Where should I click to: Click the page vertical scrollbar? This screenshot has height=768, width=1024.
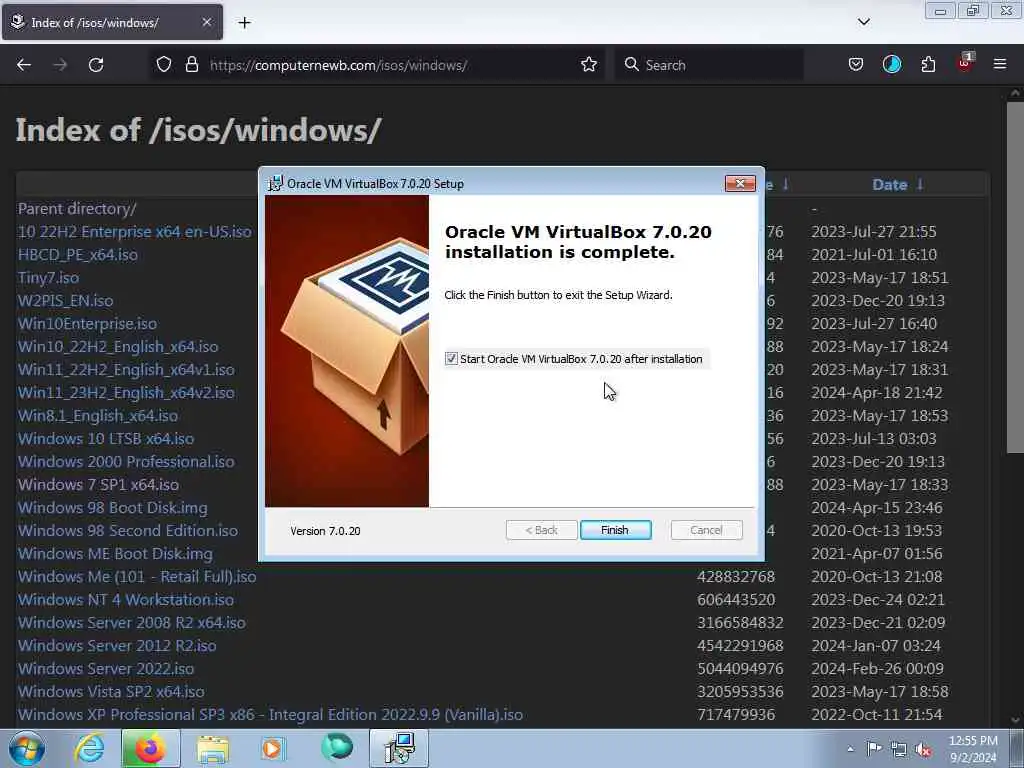1015,278
